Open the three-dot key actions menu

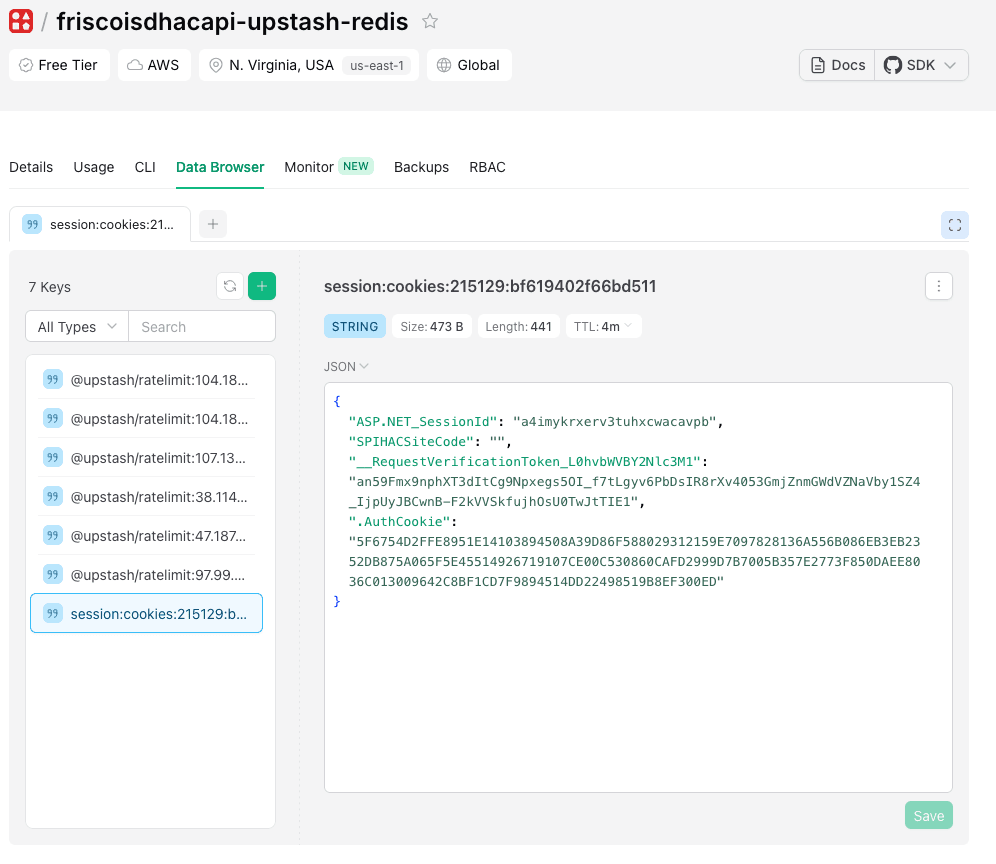coord(938,286)
